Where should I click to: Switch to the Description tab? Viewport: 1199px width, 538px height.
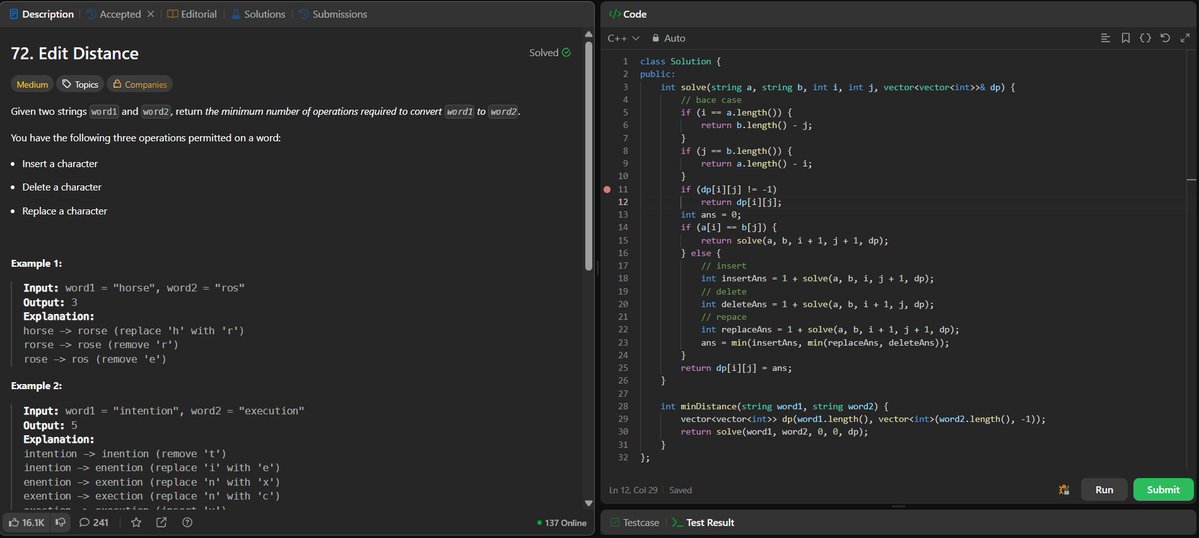click(41, 15)
